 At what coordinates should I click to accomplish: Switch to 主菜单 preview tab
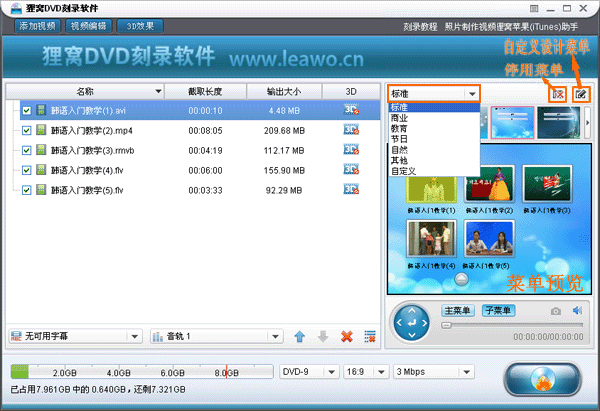click(458, 310)
